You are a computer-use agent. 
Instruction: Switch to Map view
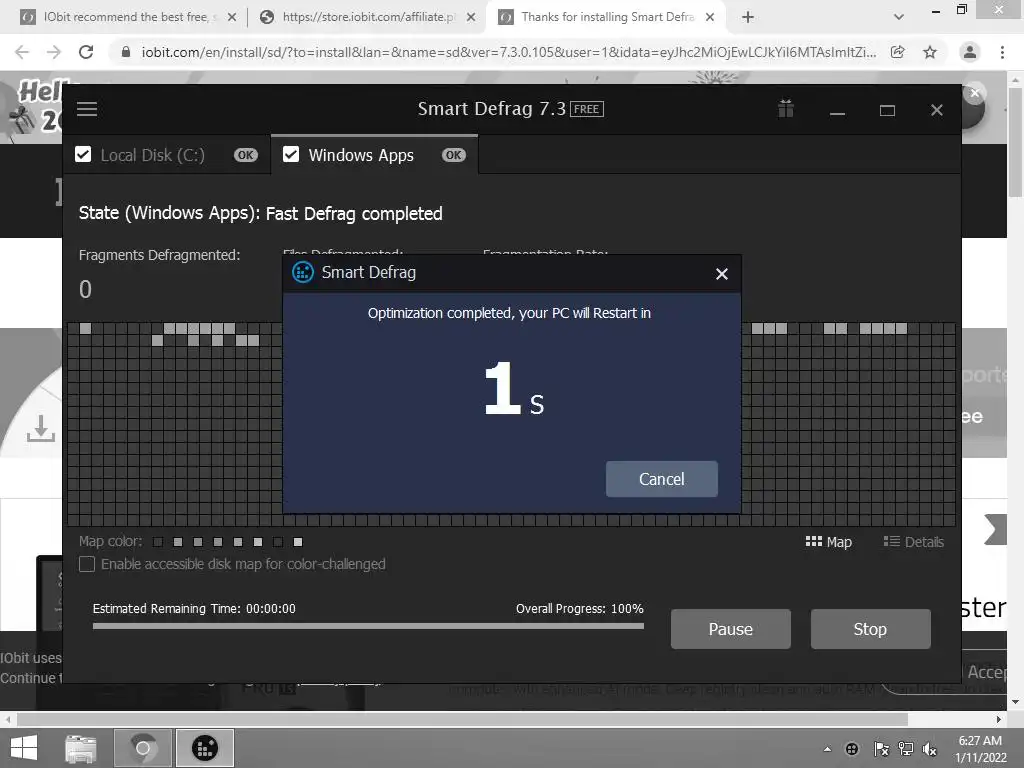(828, 542)
